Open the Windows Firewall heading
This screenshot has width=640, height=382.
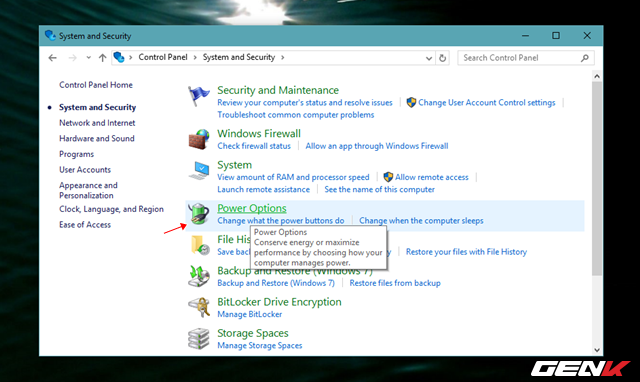coord(259,133)
